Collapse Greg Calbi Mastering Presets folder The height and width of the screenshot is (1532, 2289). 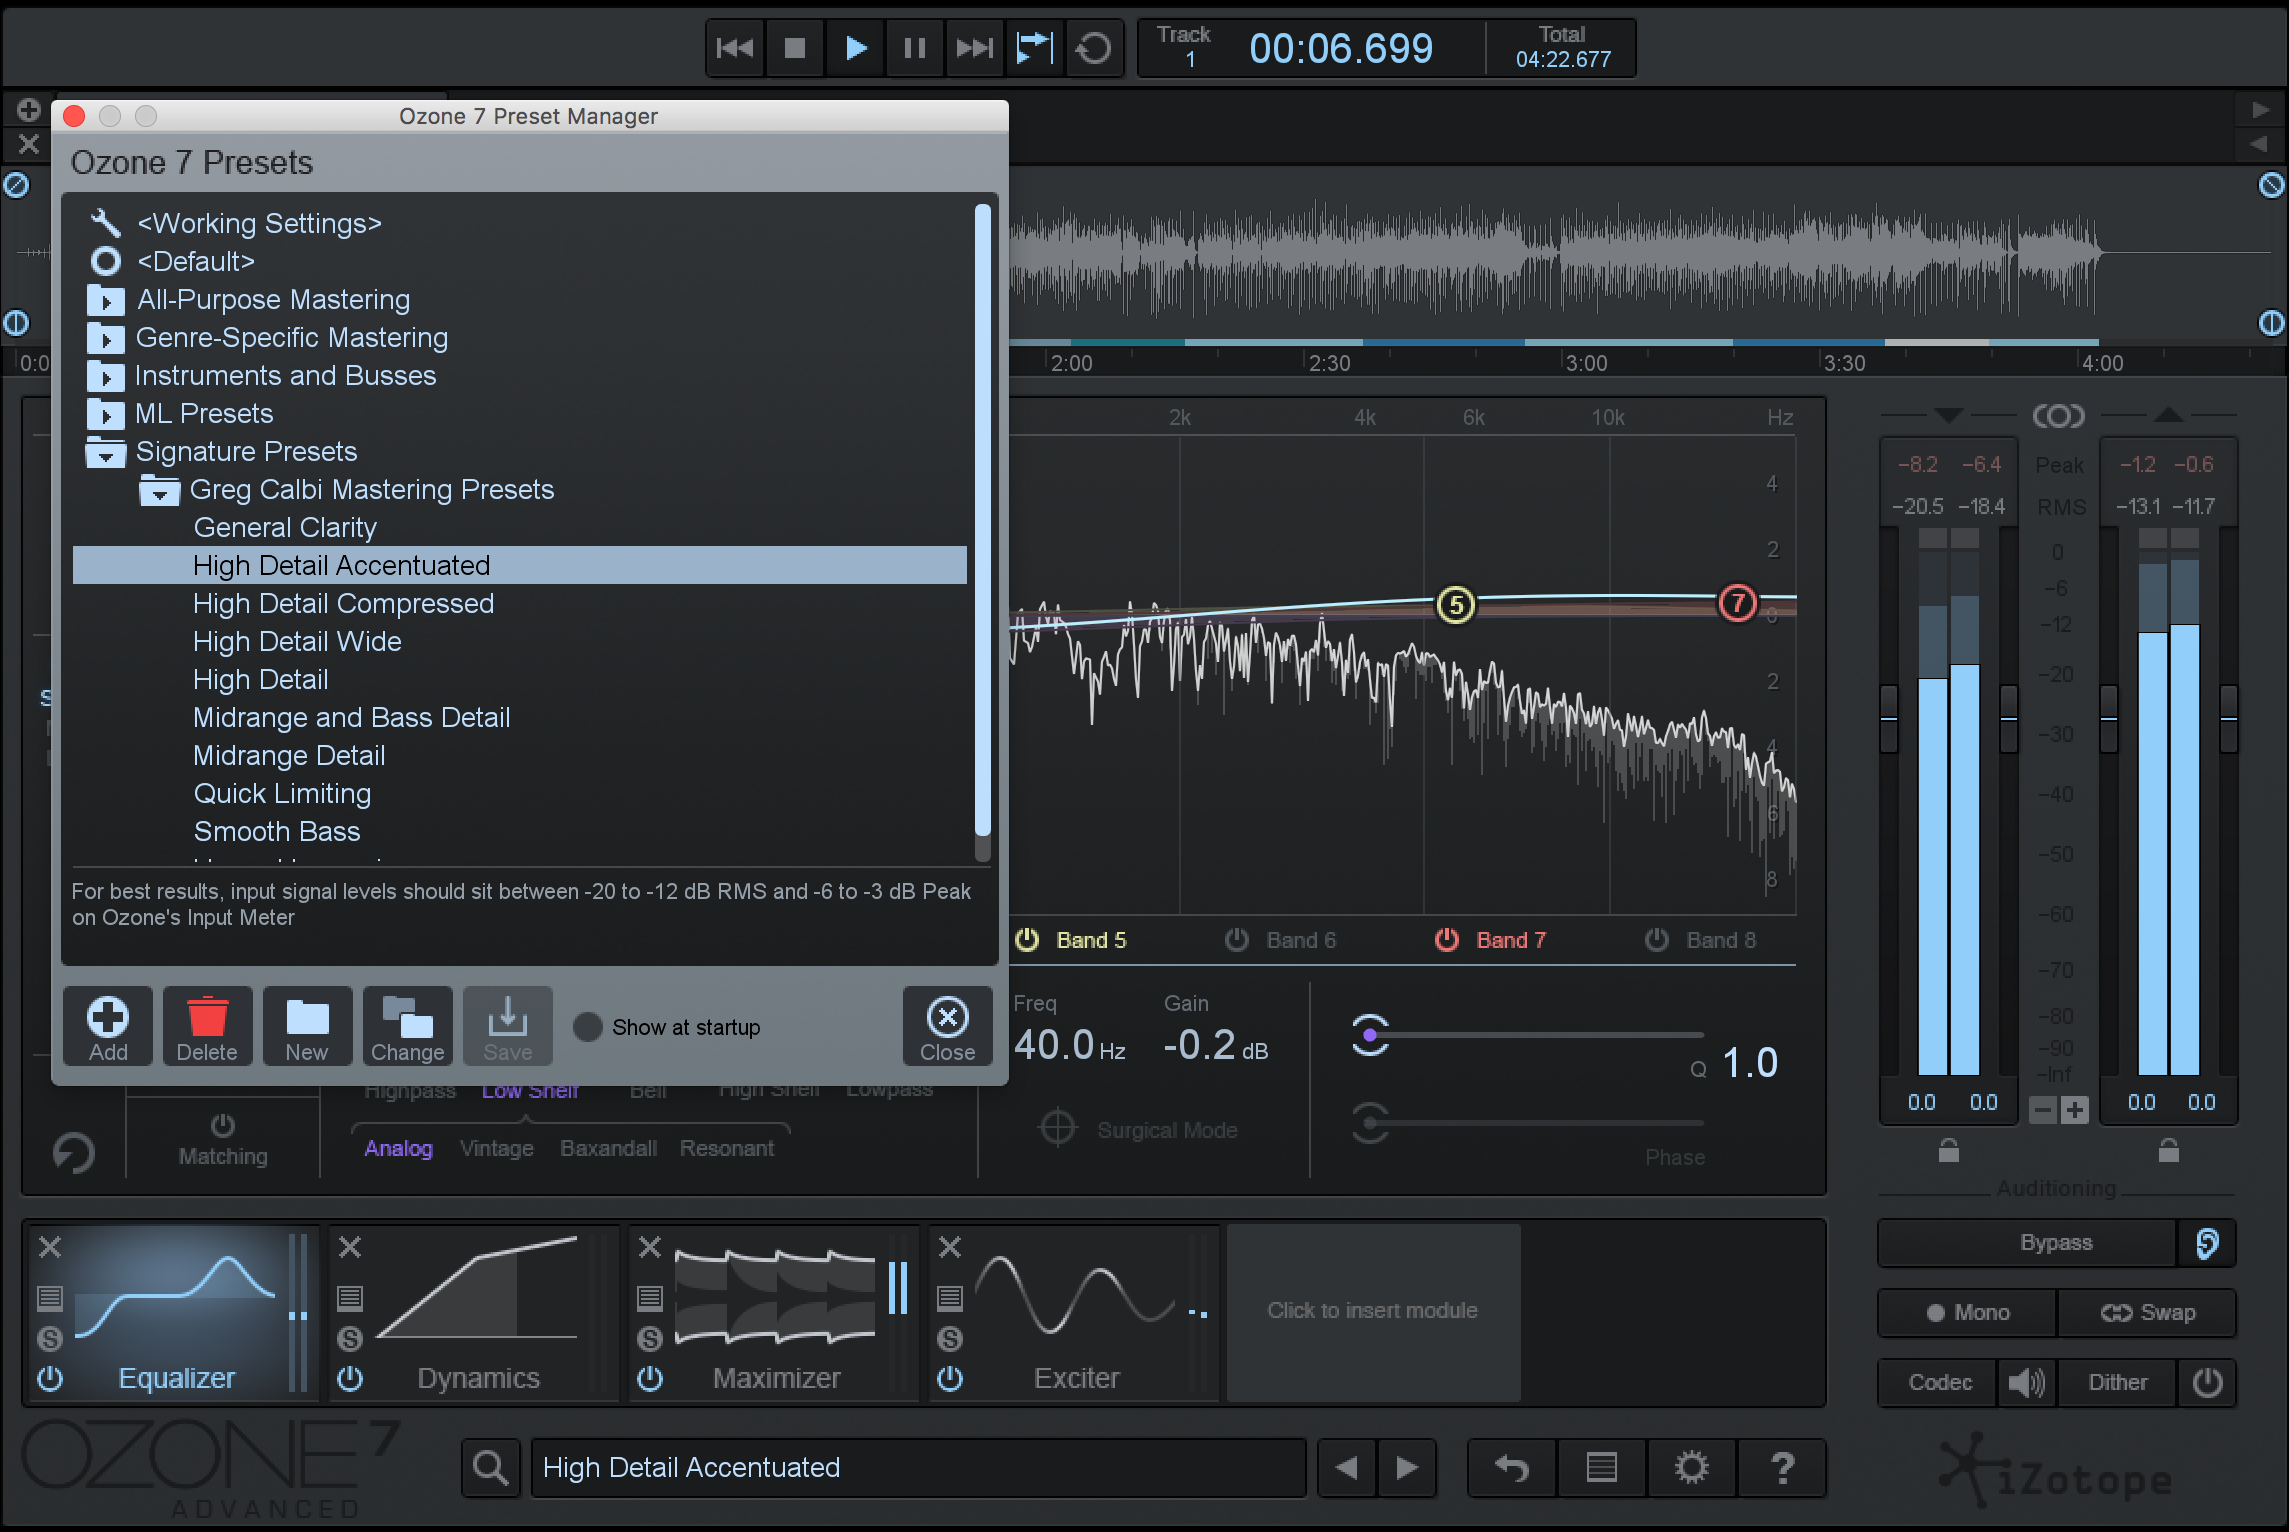tap(159, 490)
